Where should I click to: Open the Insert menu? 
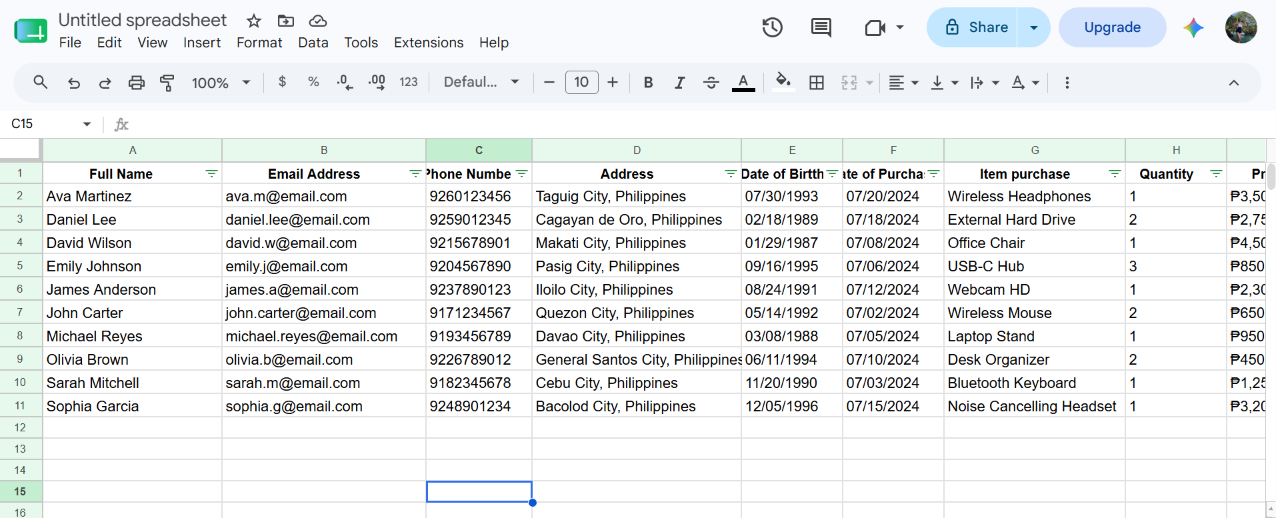point(202,42)
